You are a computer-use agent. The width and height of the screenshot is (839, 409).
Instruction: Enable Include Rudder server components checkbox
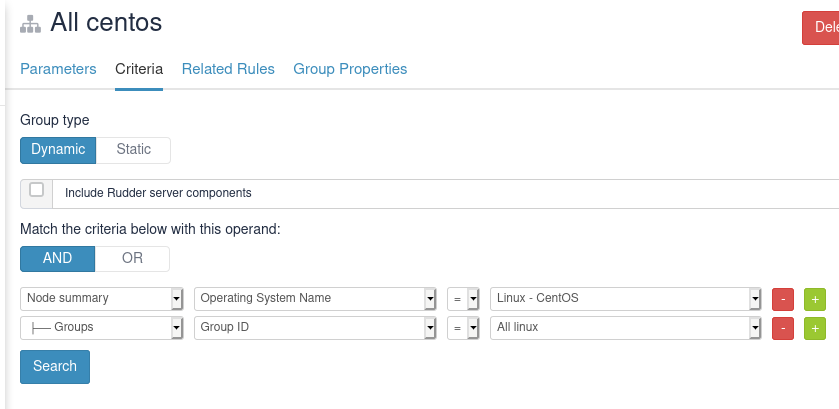pos(36,190)
